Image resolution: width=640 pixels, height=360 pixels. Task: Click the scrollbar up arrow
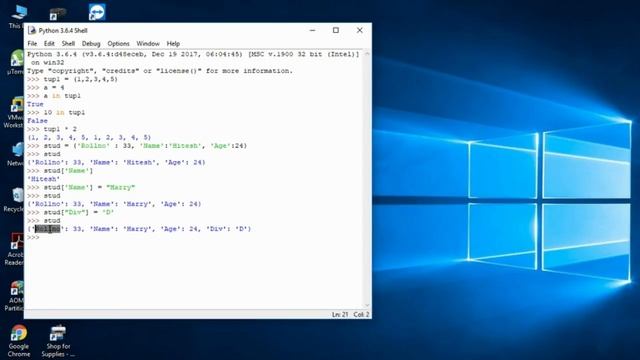pos(367,54)
